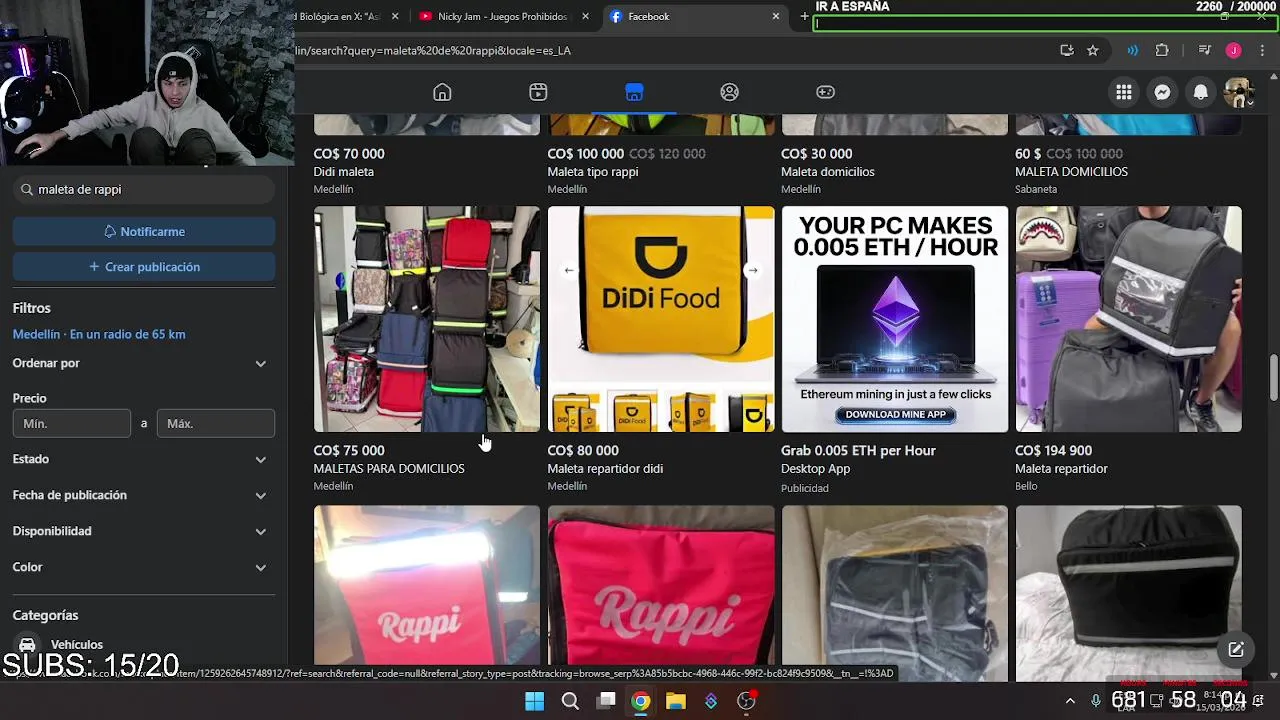Screen dimensions: 1280x720
Task: Open the Maleta repartidor CO$ 194 900 photo
Action: coord(1129,319)
